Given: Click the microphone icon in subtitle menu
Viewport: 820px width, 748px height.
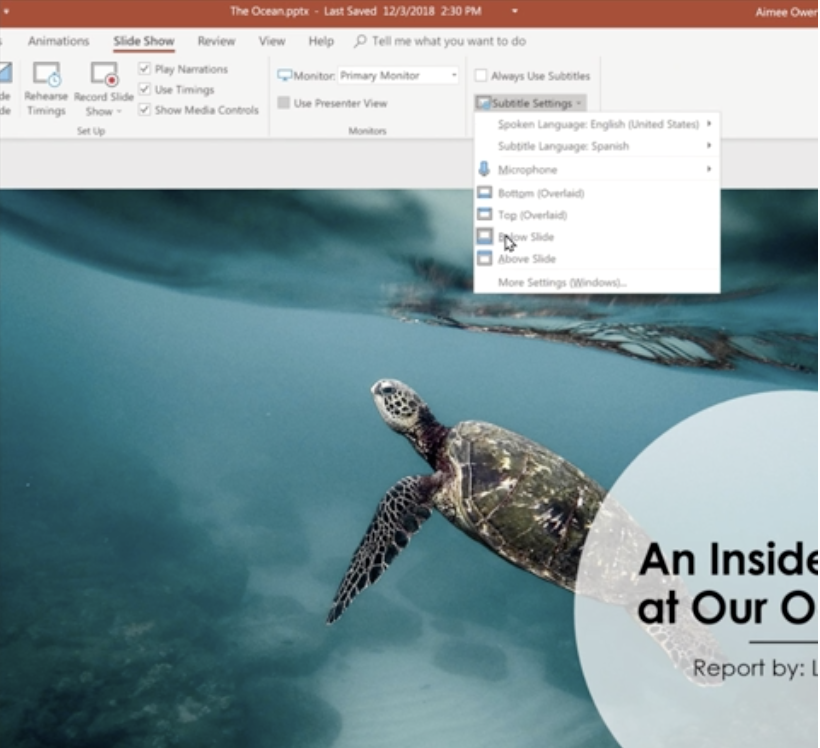Looking at the screenshot, I should (484, 169).
